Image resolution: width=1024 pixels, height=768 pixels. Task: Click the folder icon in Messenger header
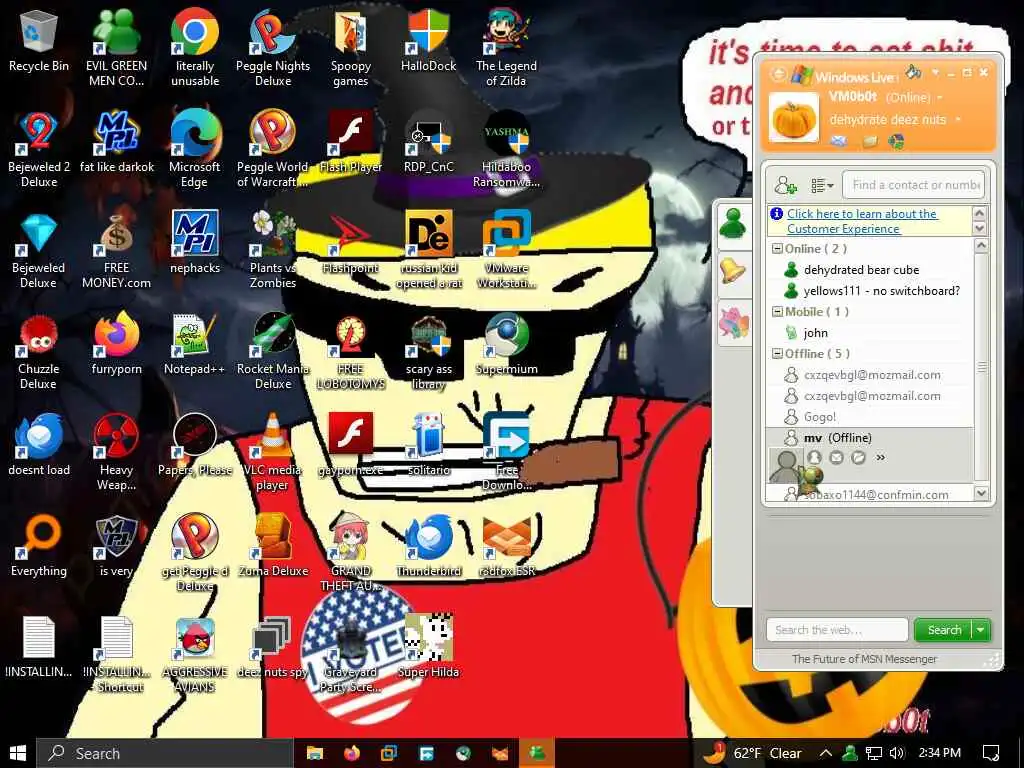[869, 141]
